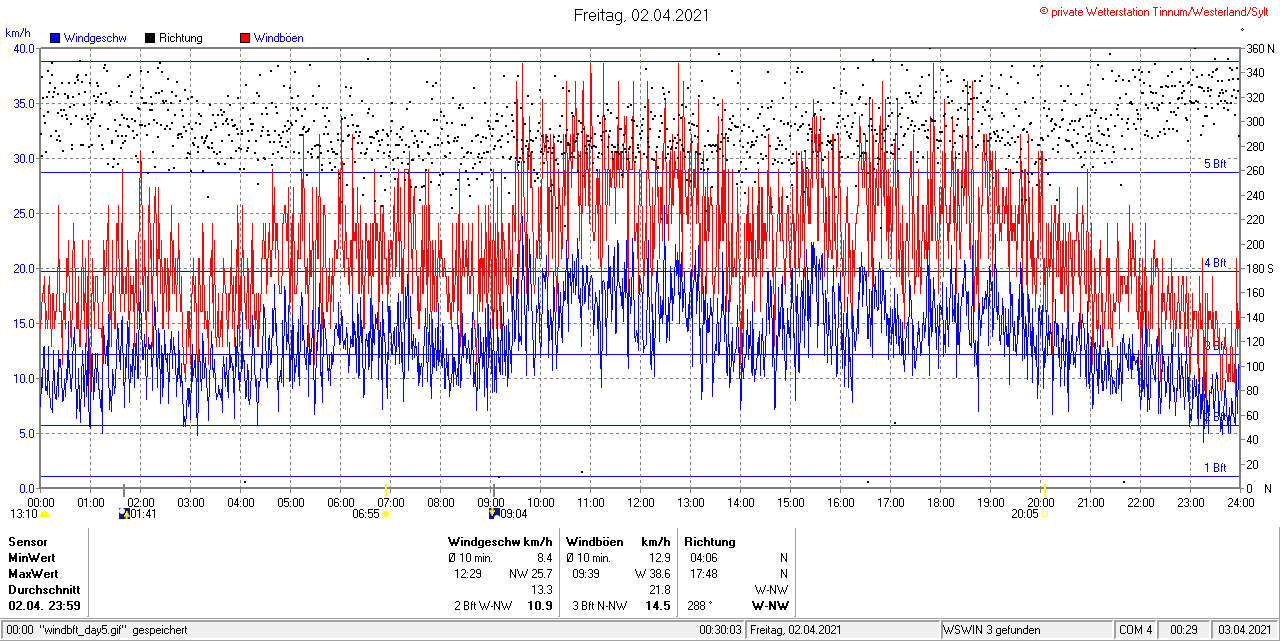Click the 00:29 status bar field
This screenshot has height=641, width=1280.
point(1184,630)
